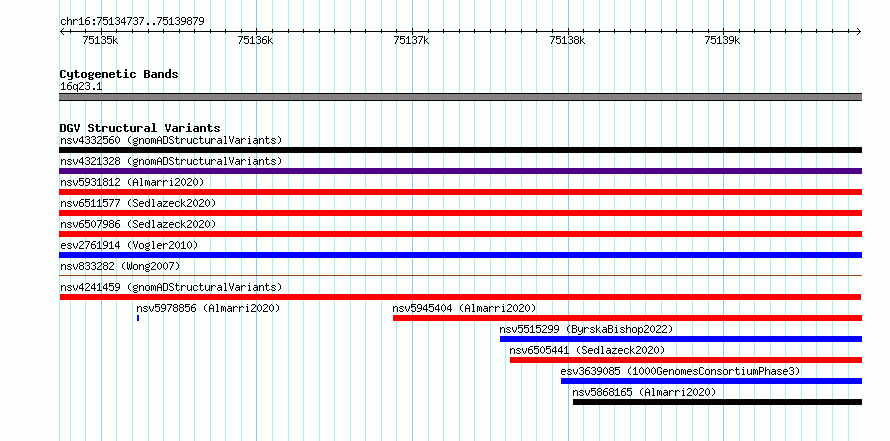
Task: Click the DGV Structural Variants track title
Action: pyautogui.click(x=140, y=128)
